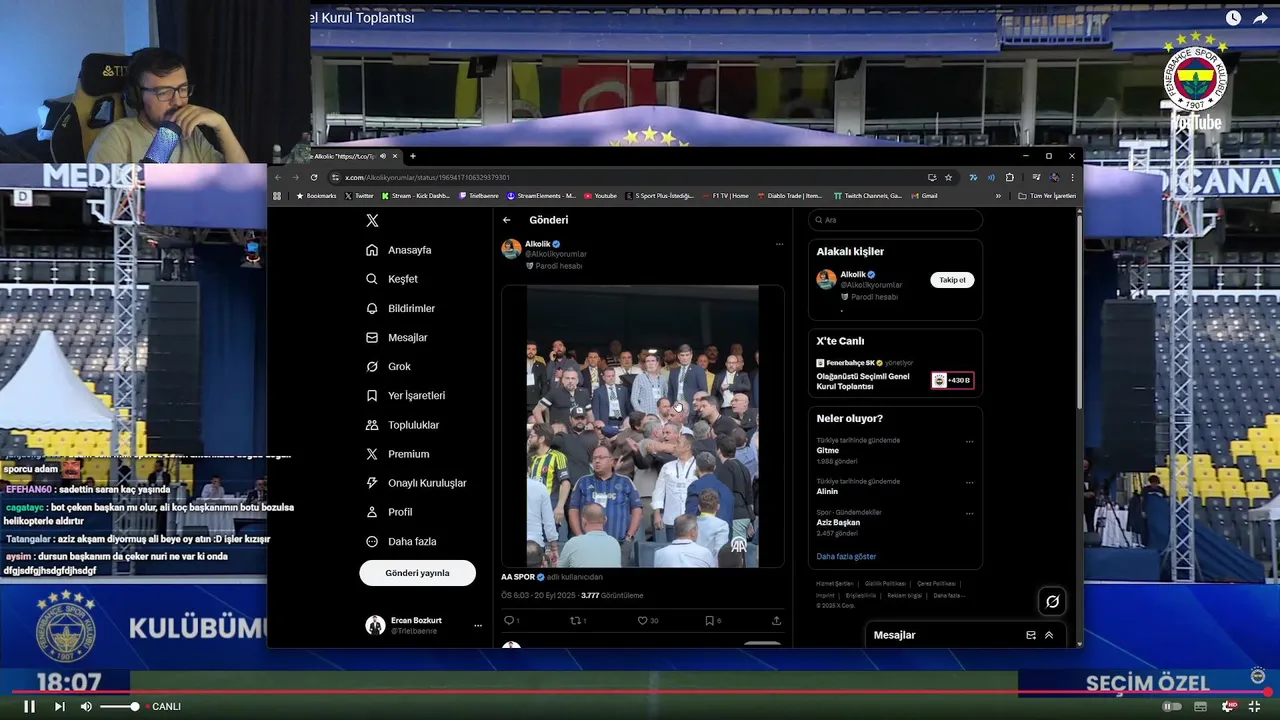Viewport: 1280px width, 720px height.
Task: Bookmark the tweet with bookmark icon
Action: coord(709,621)
